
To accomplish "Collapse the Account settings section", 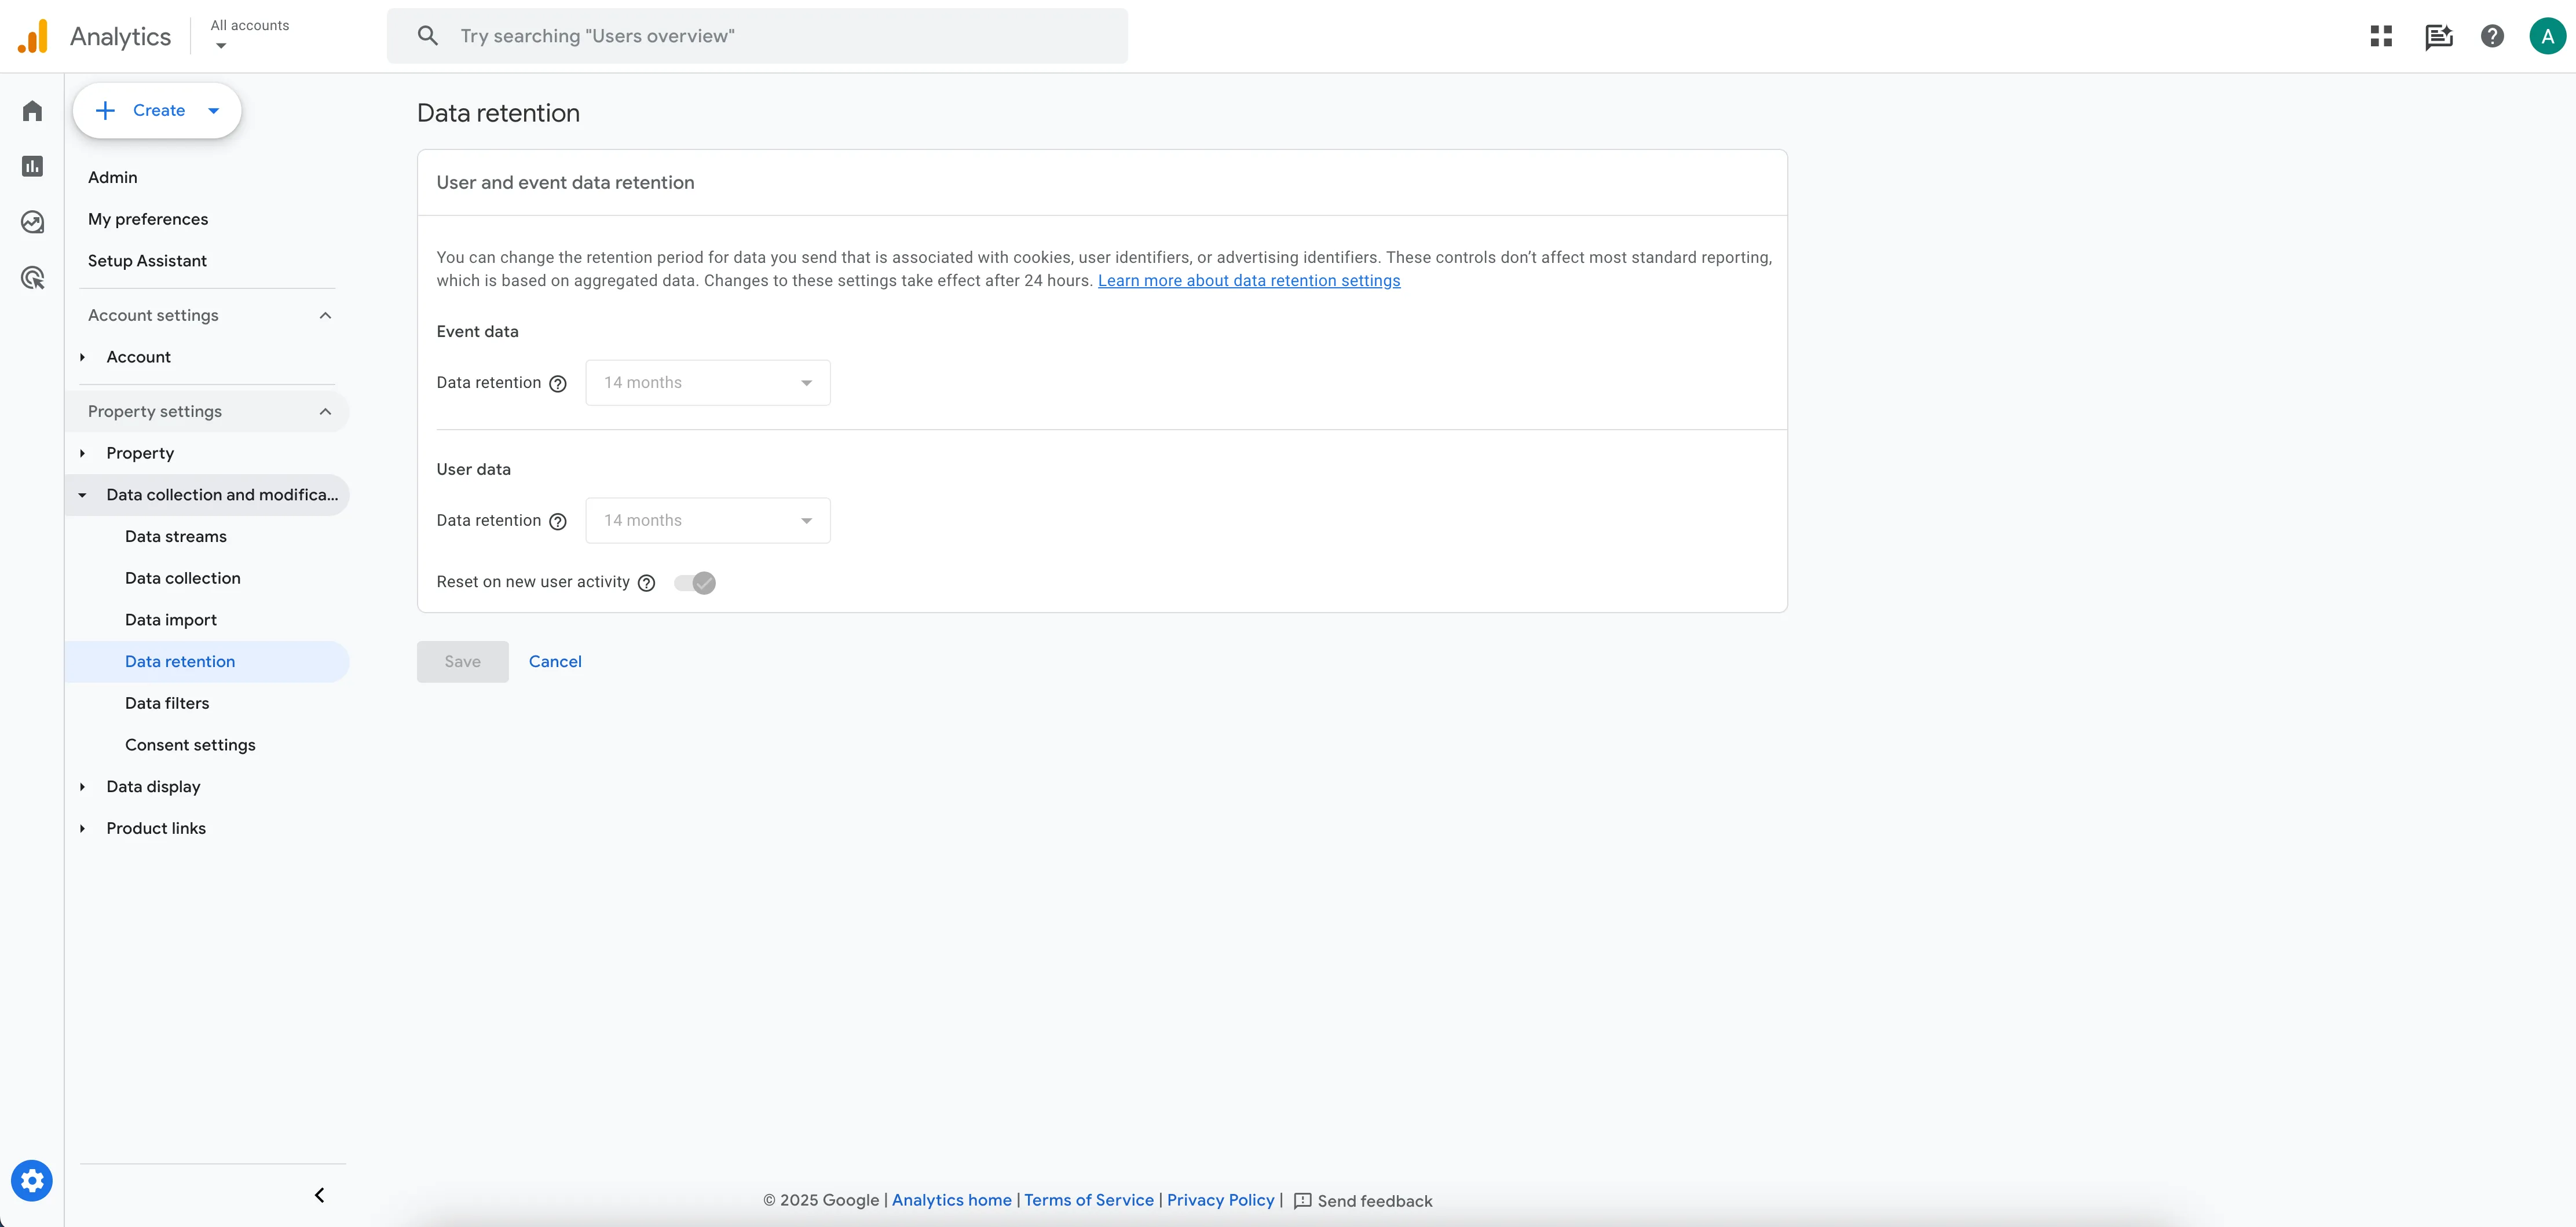I will pos(325,315).
